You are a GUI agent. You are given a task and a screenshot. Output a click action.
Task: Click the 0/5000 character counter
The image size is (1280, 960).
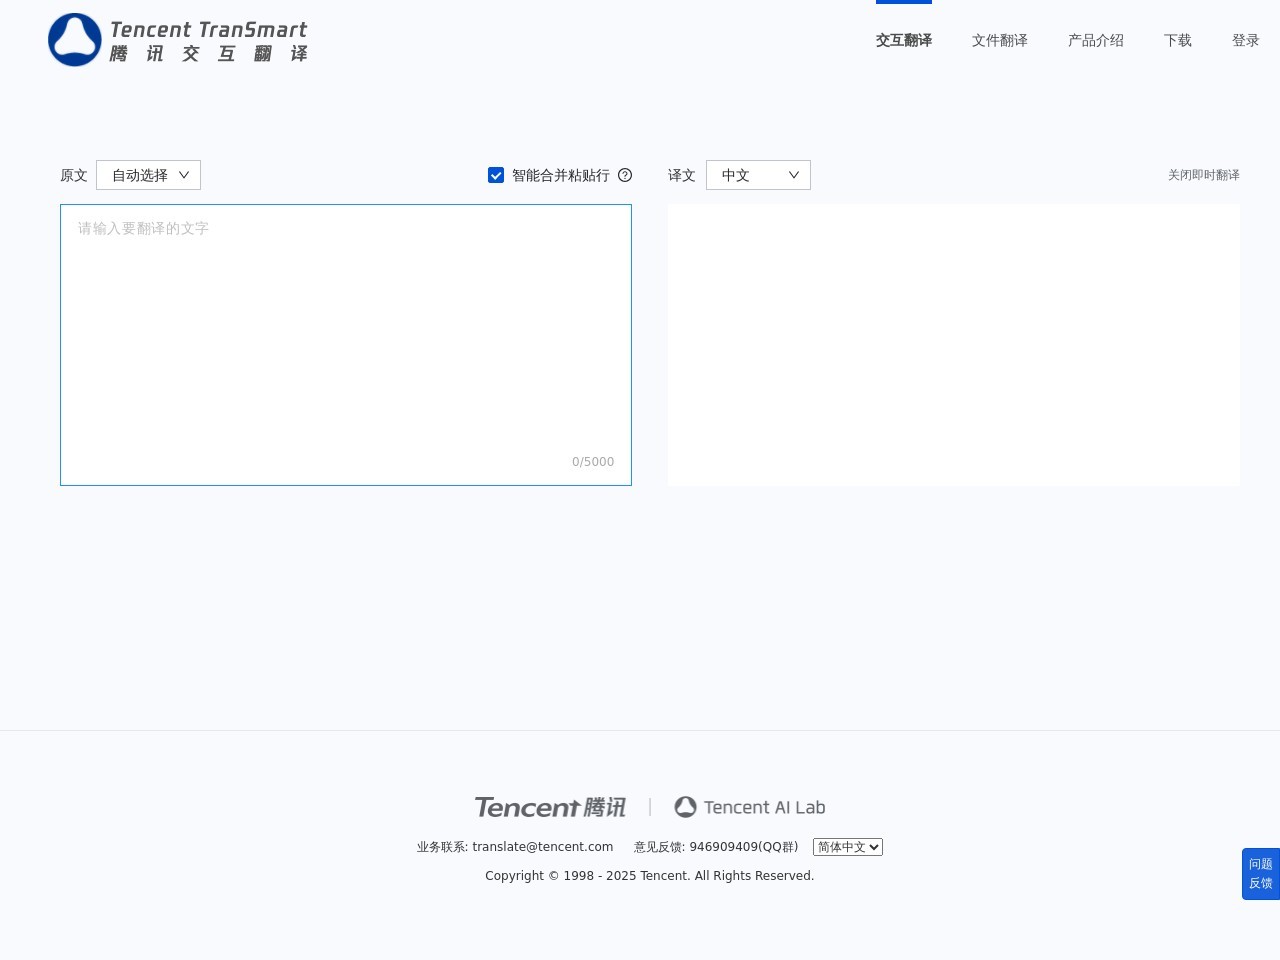[593, 462]
